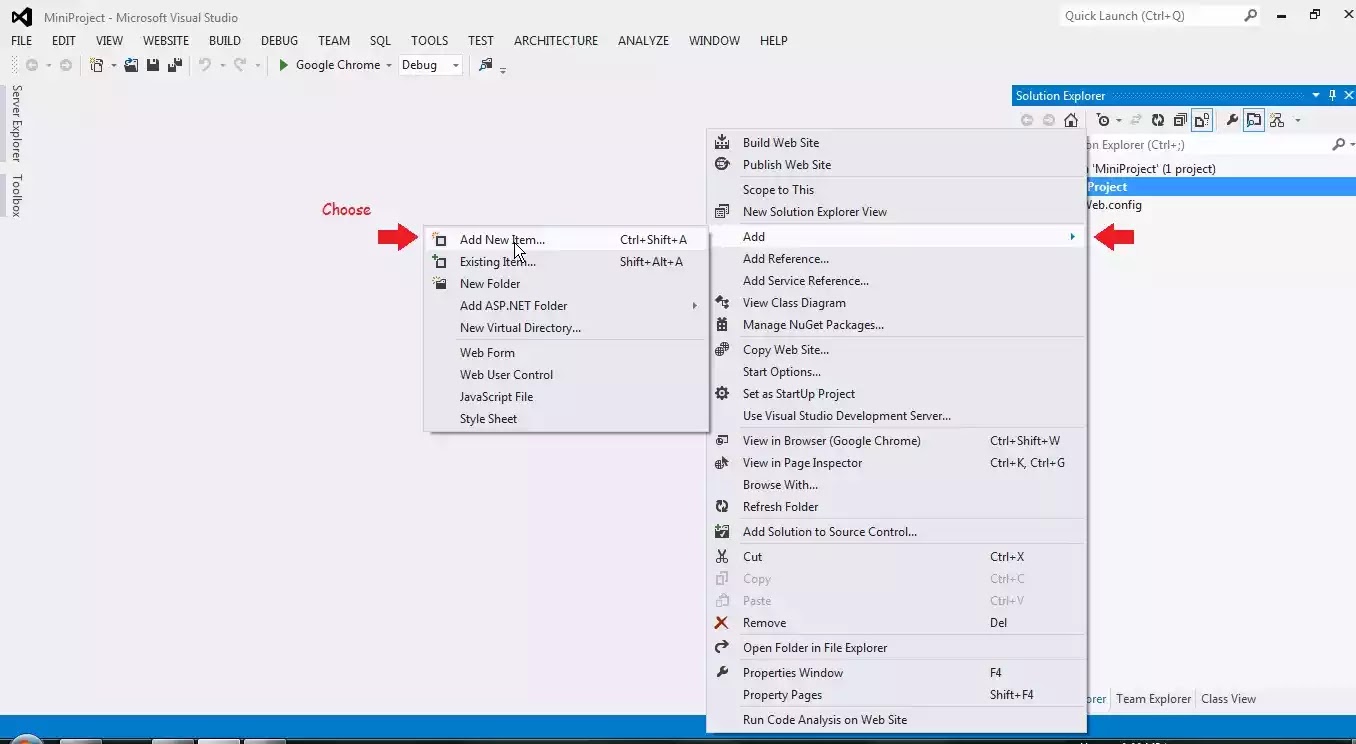Switch to the Class View tab

click(x=1228, y=699)
